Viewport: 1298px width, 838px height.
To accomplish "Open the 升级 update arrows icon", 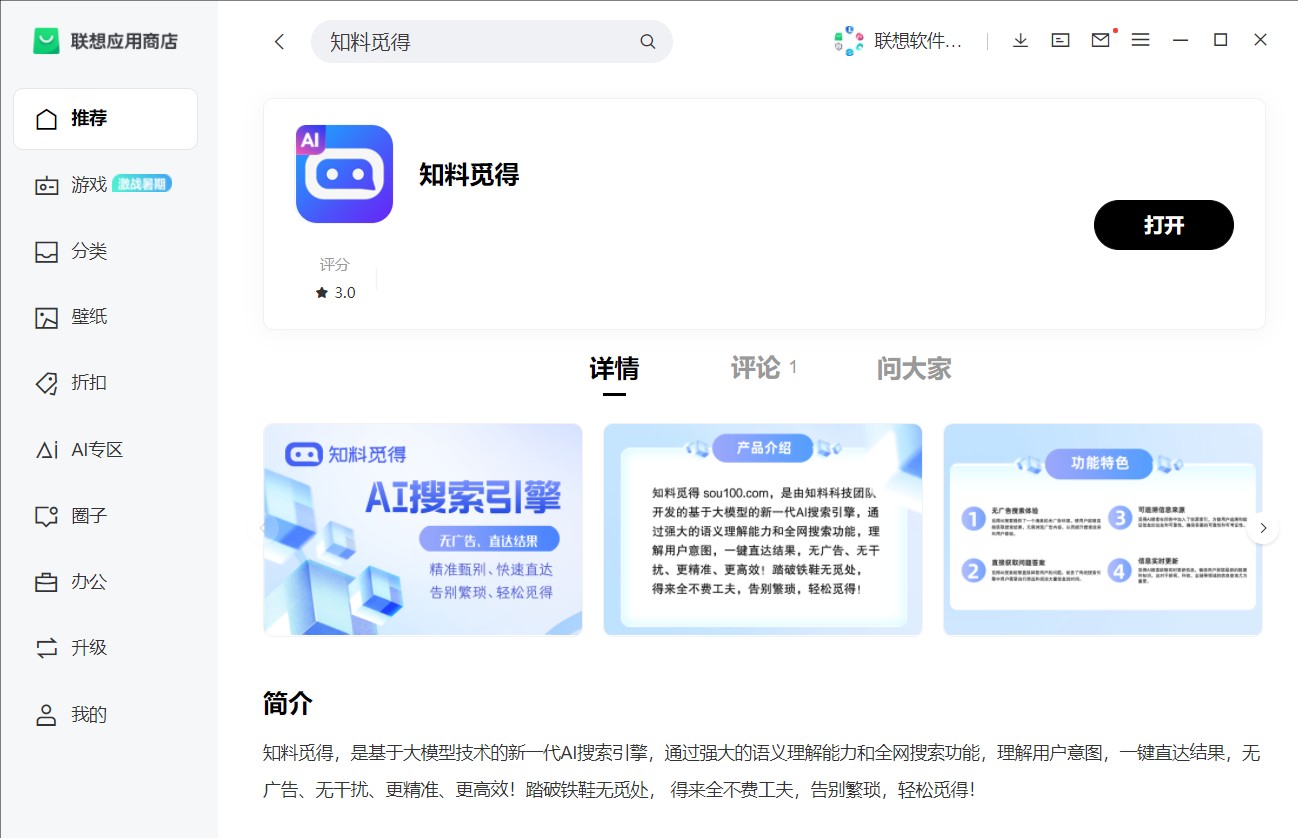I will [x=46, y=648].
